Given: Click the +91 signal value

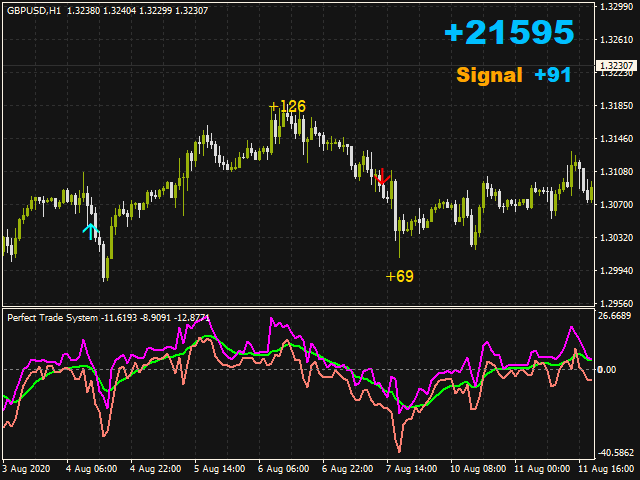Looking at the screenshot, I should 553,75.
